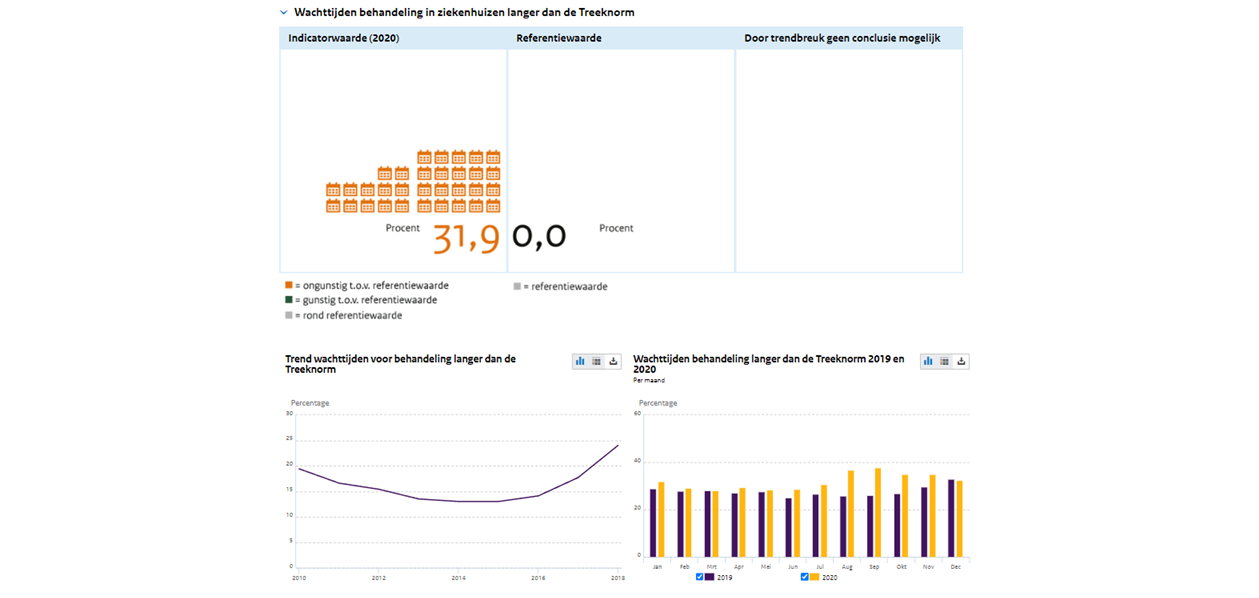Collapse the Wachttijden behandeling section chevron
The width and height of the screenshot is (1259, 598).
(284, 13)
